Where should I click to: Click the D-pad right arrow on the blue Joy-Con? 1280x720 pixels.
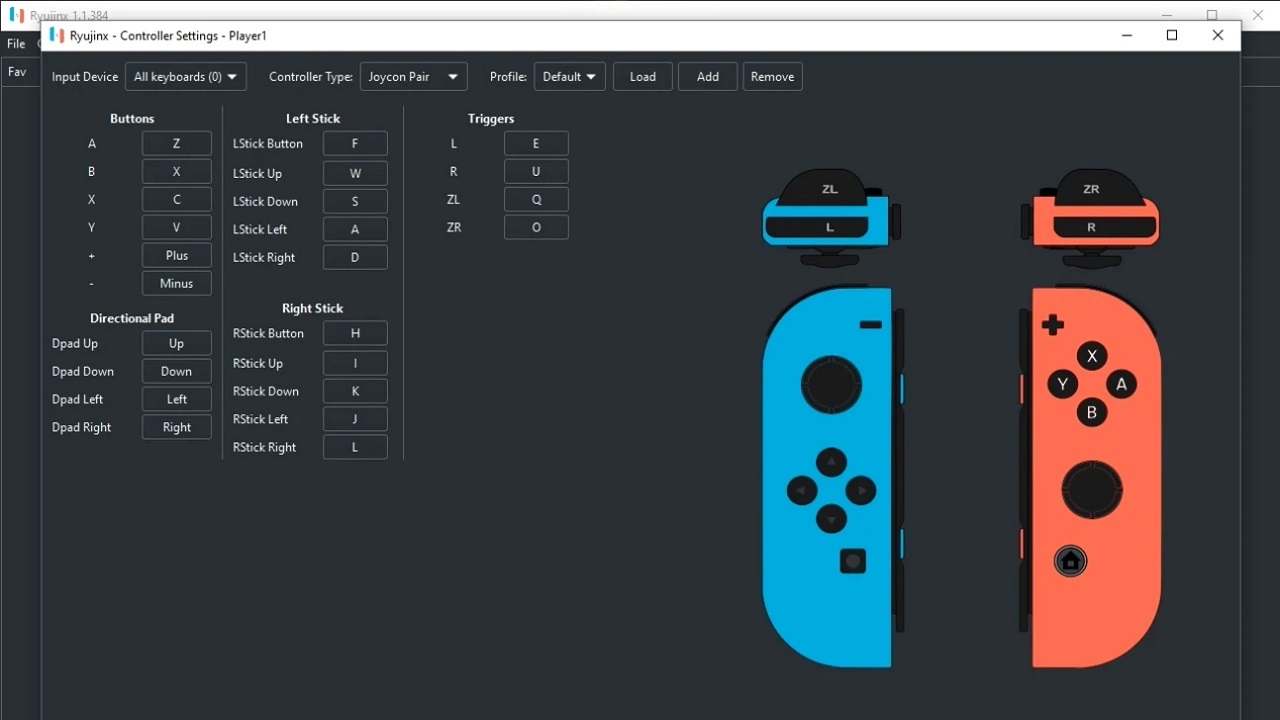(x=861, y=490)
